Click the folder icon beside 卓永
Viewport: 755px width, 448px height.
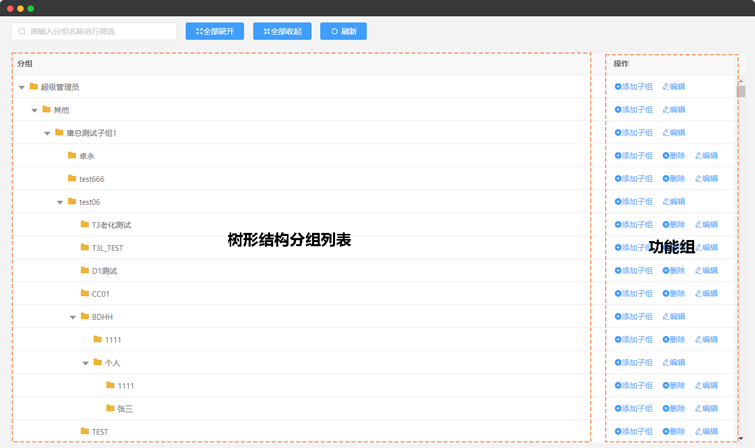[72, 156]
